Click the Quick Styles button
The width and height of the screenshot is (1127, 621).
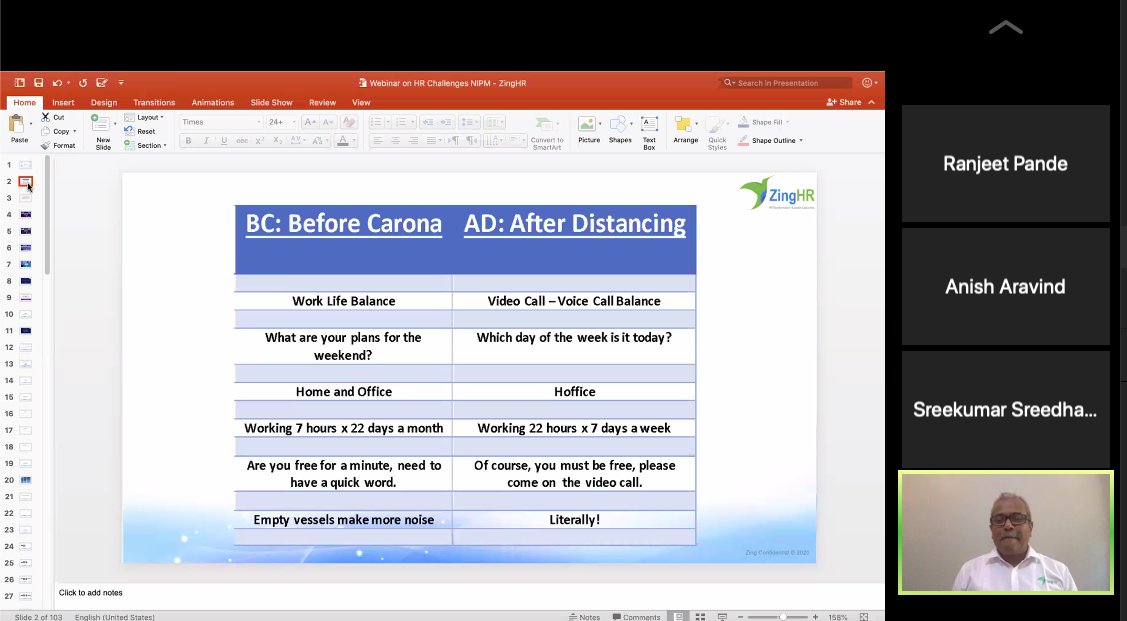tap(717, 133)
